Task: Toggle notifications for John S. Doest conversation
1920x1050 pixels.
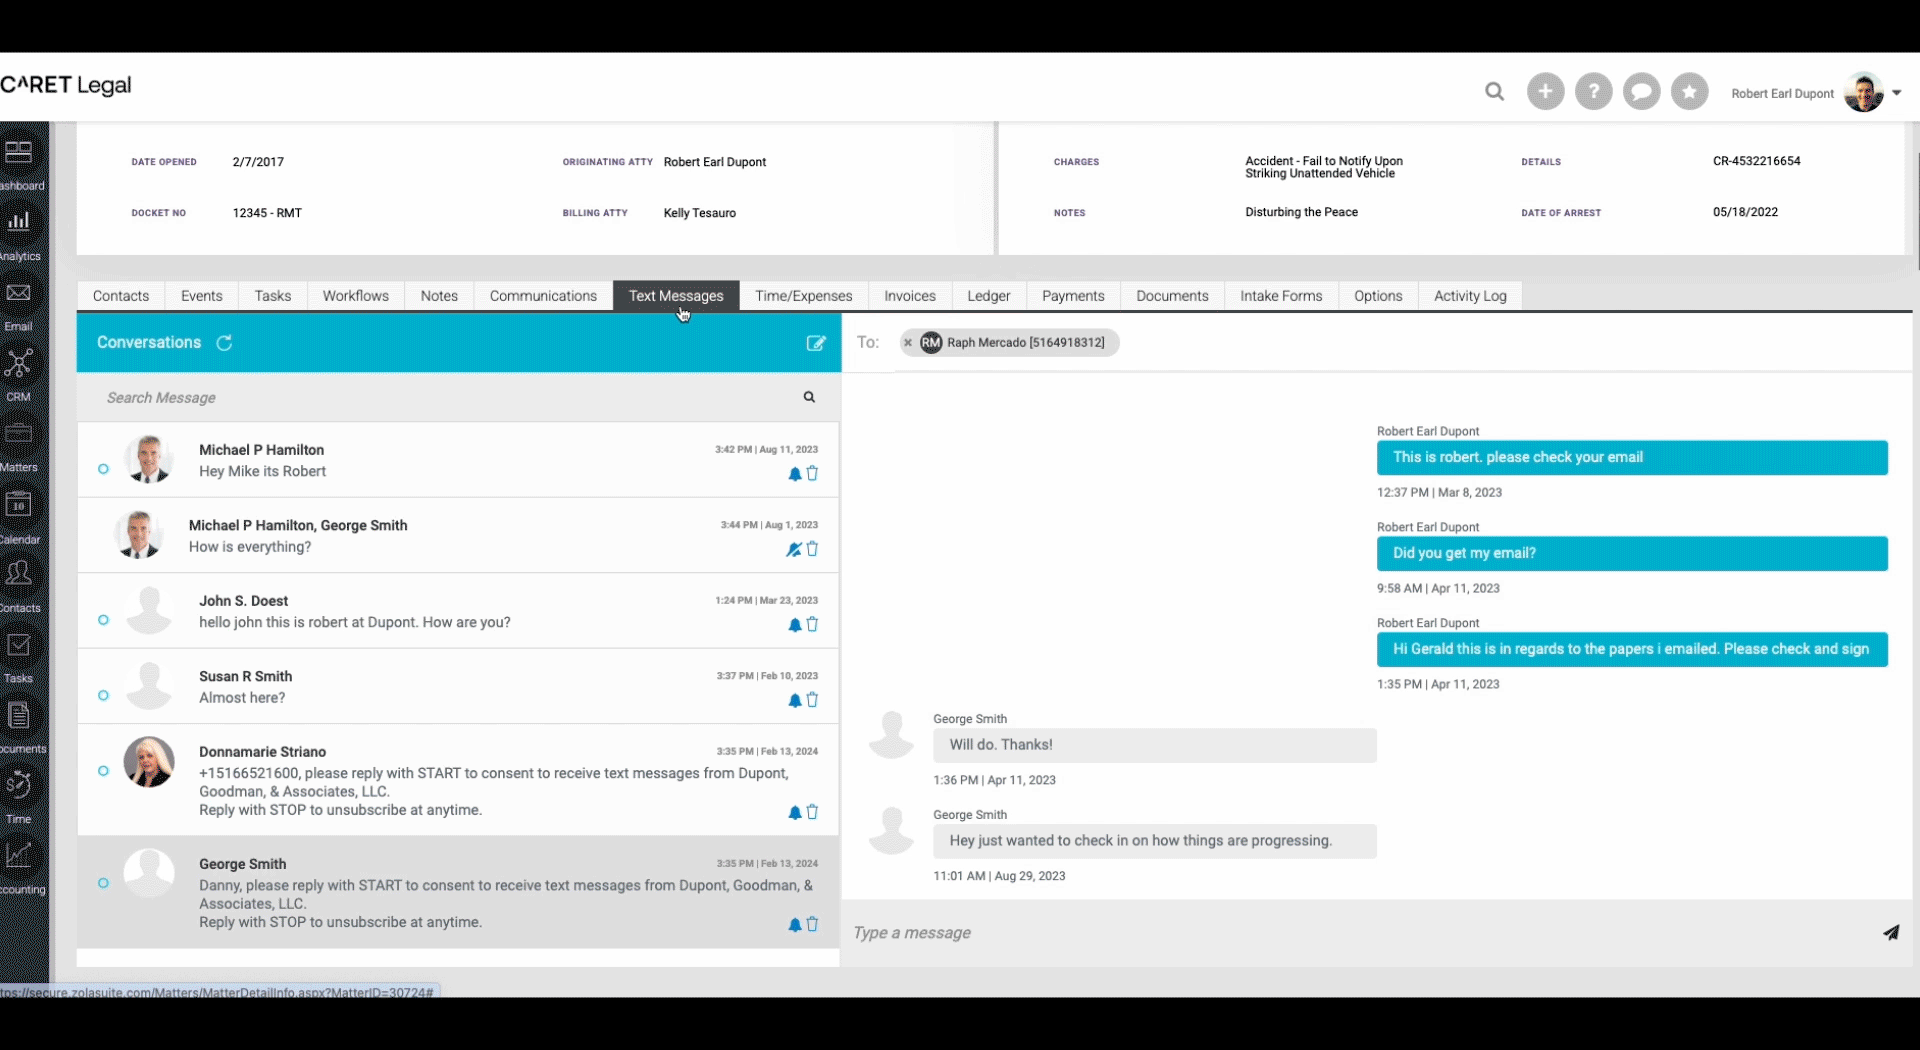Action: click(793, 625)
